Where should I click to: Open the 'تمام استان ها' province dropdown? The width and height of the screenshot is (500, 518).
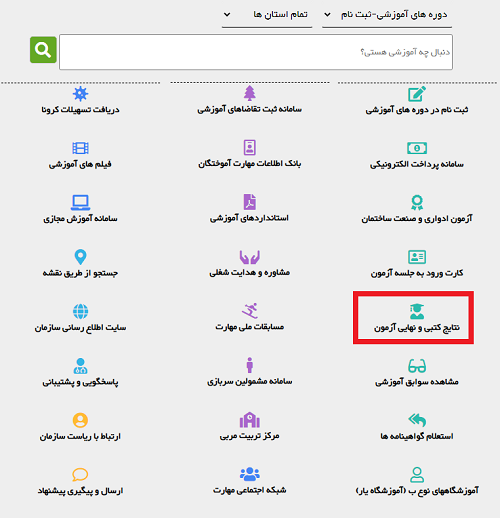267,15
